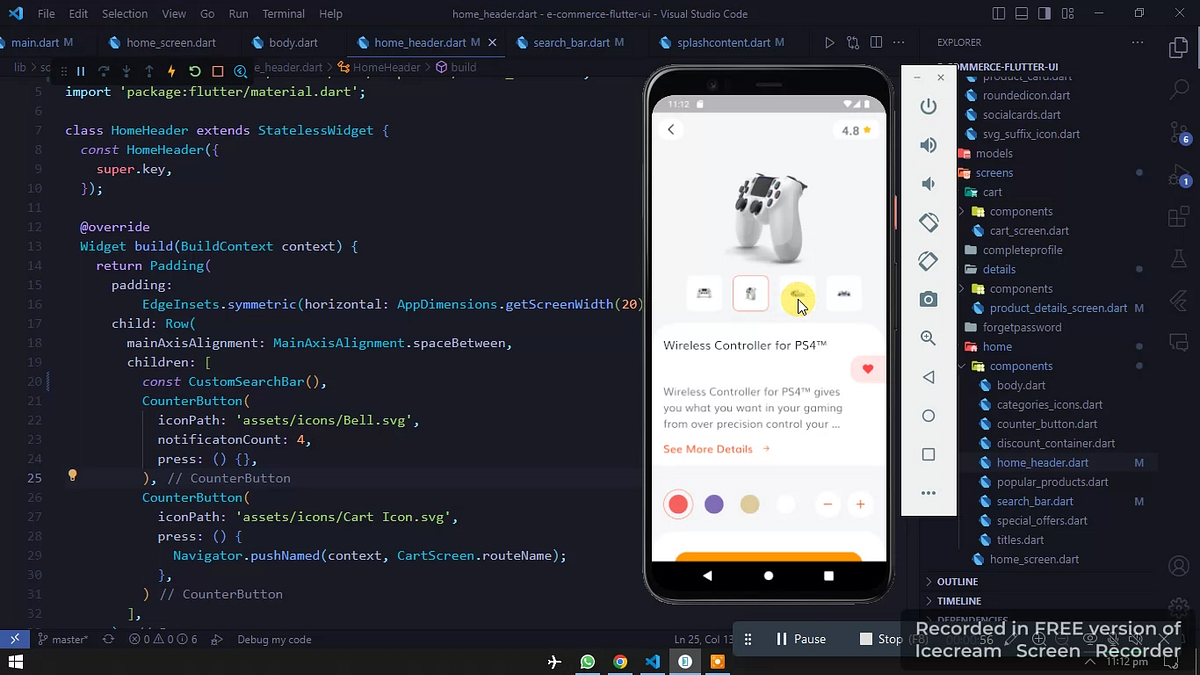The height and width of the screenshot is (675, 1200).
Task: Toggle the favorite heart on the product
Action: (867, 369)
